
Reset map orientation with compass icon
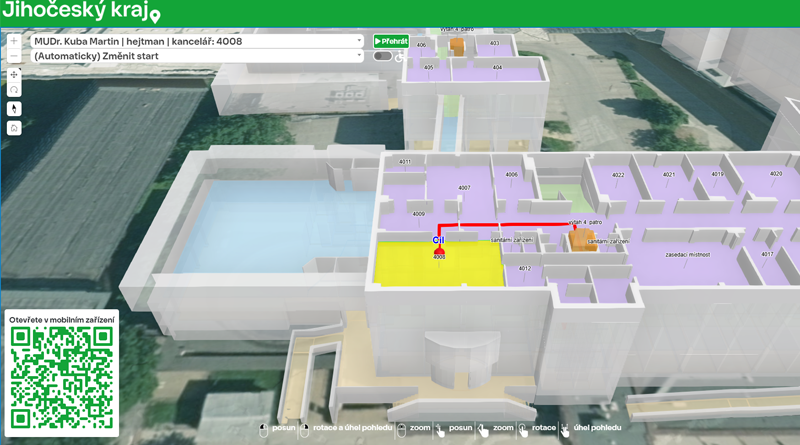[x=14, y=109]
